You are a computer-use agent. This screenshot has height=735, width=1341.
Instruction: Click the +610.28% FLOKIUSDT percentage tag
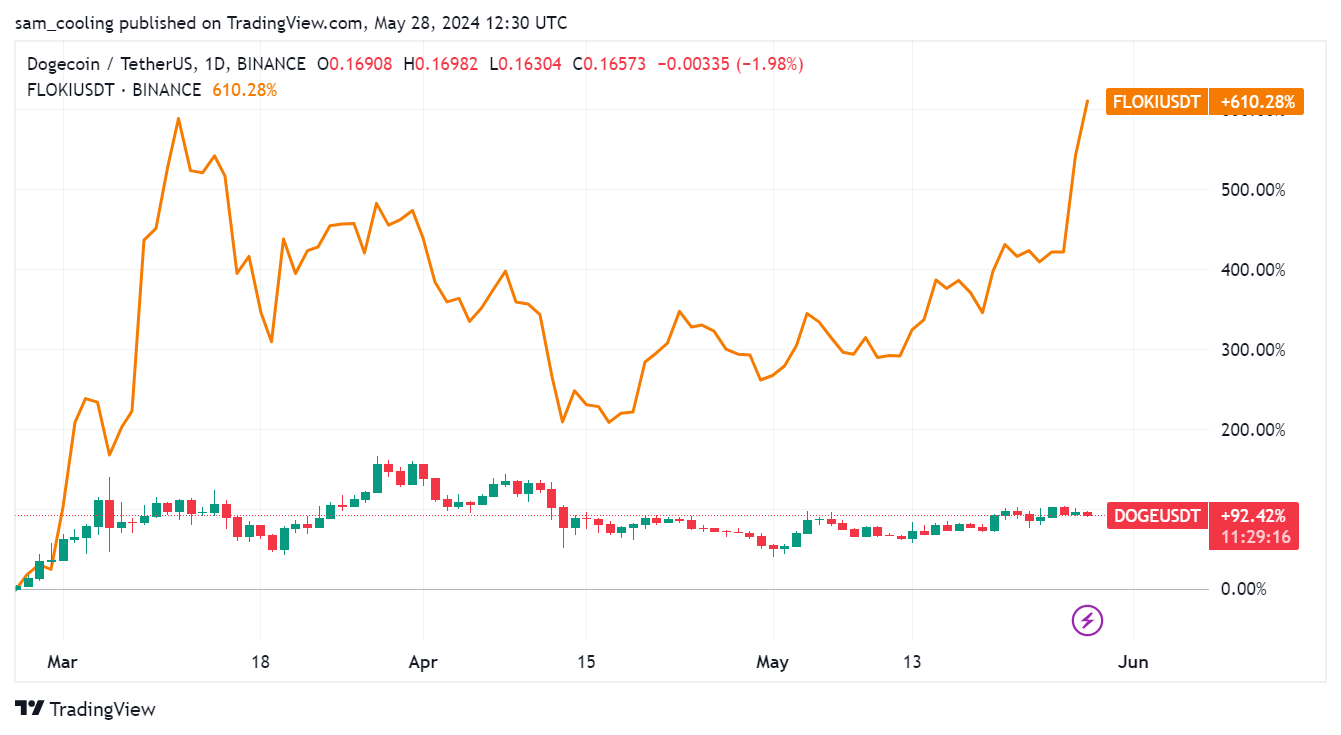(1256, 101)
